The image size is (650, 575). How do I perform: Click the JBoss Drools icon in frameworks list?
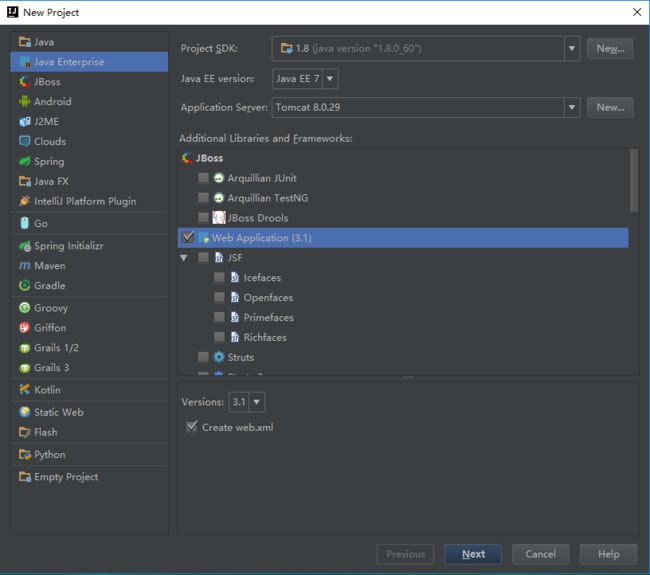point(219,218)
